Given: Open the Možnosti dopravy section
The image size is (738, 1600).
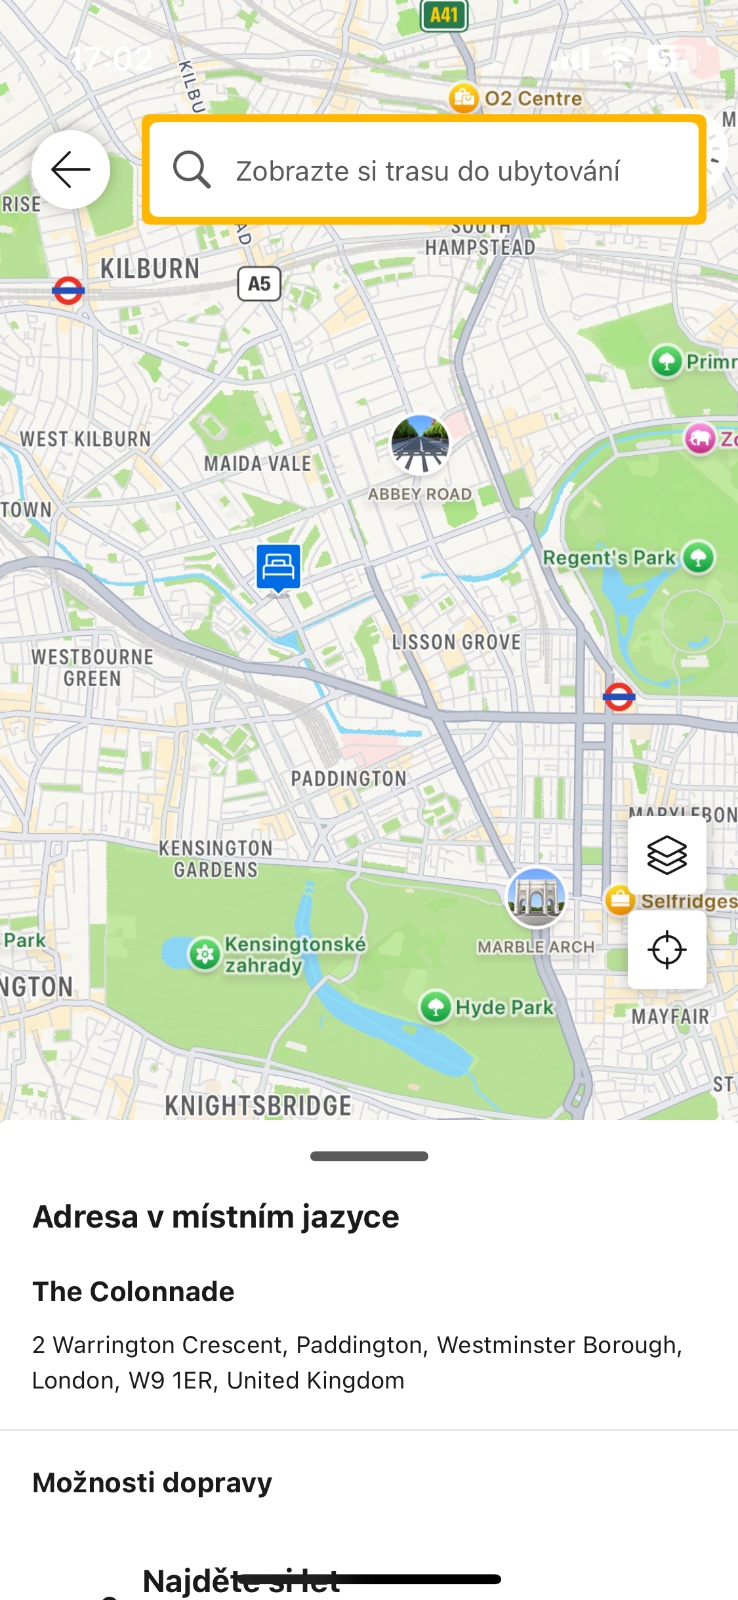Looking at the screenshot, I should point(152,1482).
